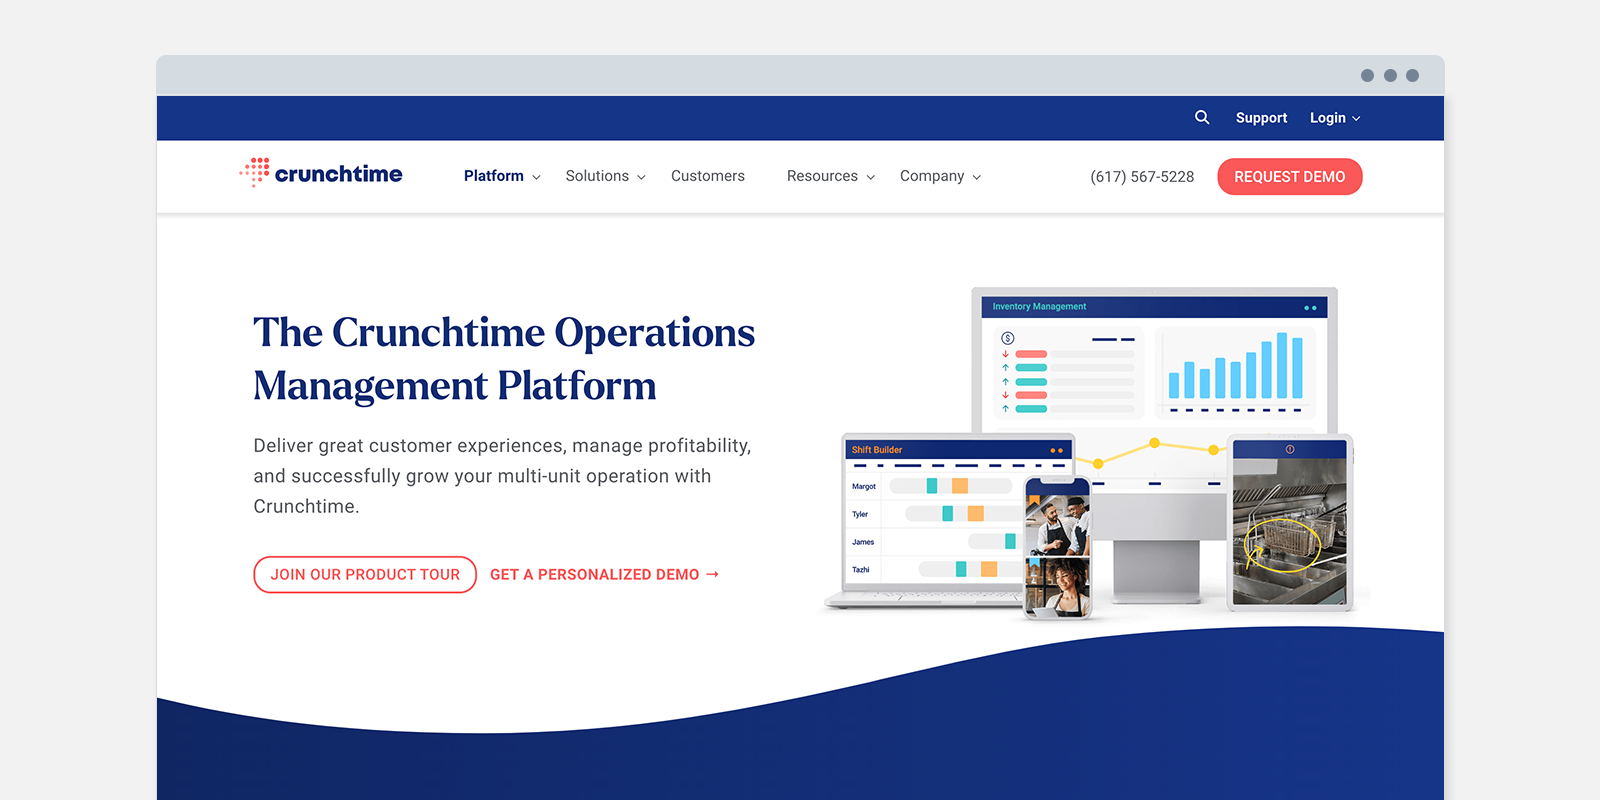
Task: Click the first gray window control dot
Action: click(x=1367, y=76)
